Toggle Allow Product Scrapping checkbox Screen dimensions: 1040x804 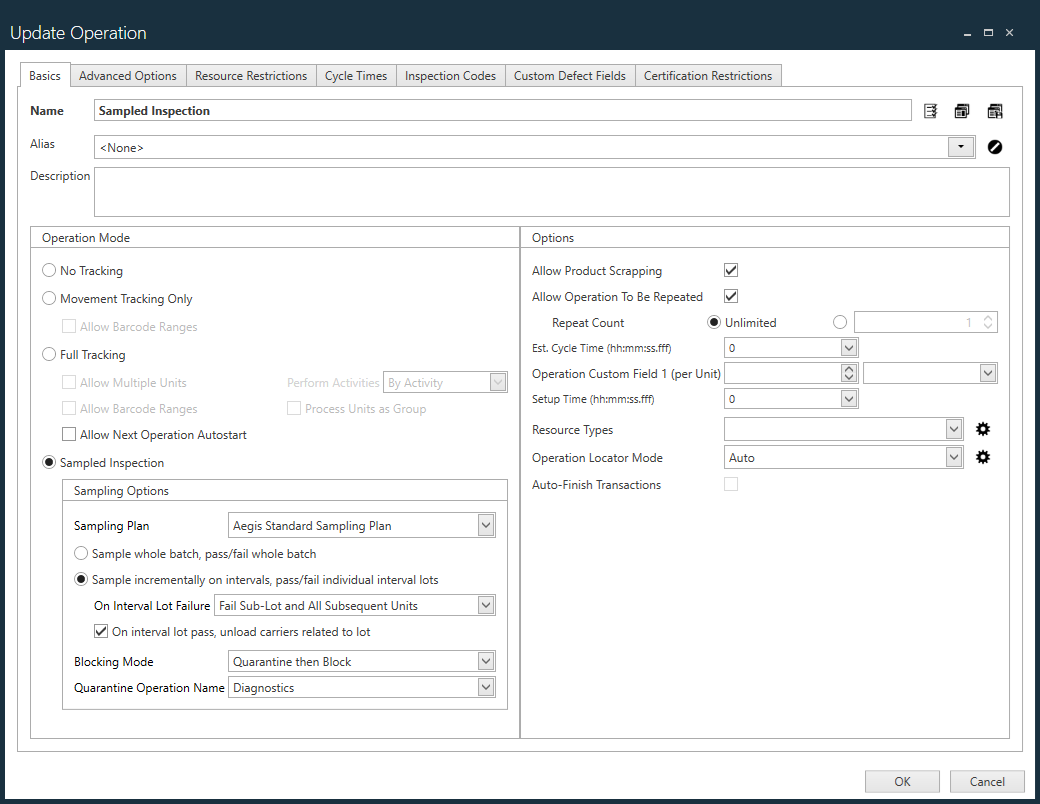click(731, 270)
